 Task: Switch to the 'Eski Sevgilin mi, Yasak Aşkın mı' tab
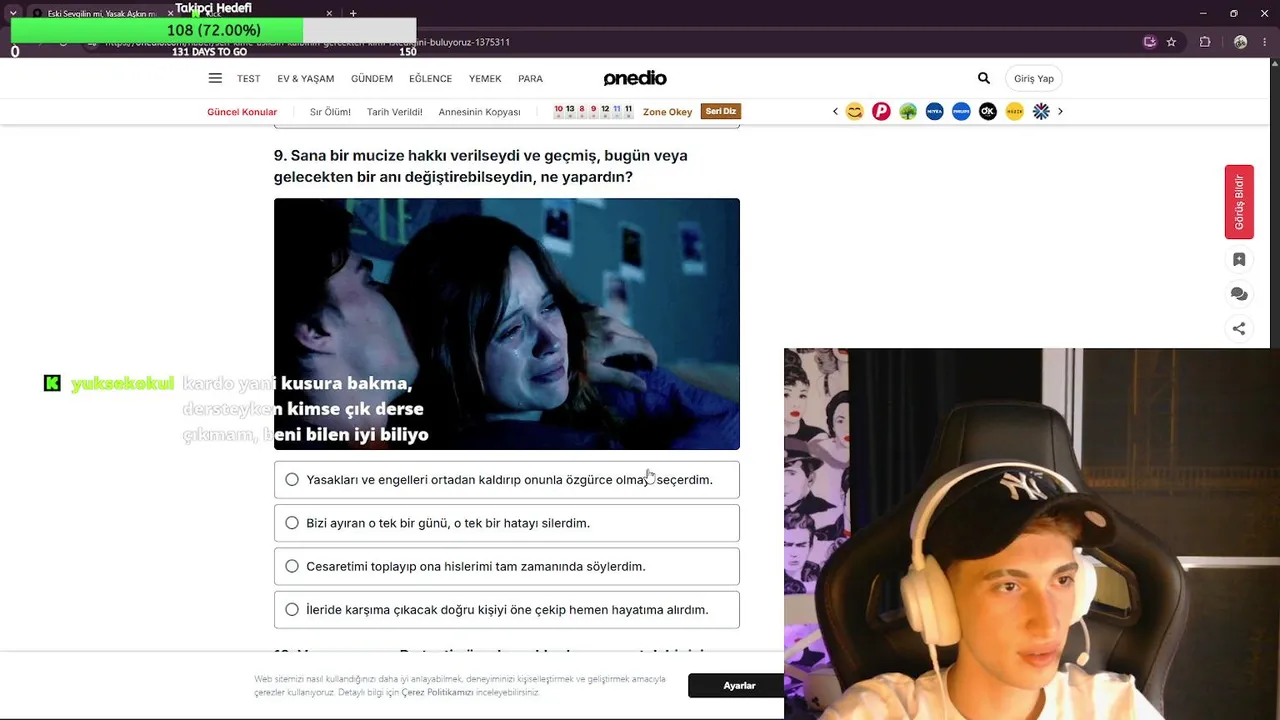pyautogui.click(x=100, y=14)
